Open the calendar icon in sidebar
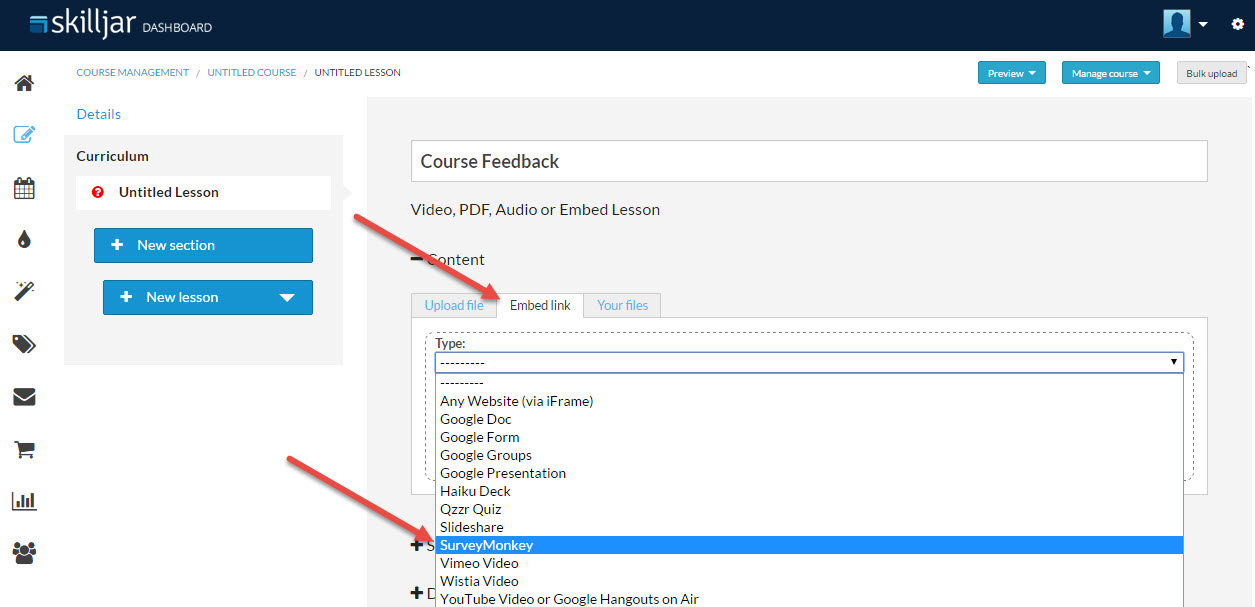Viewport: 1255px width, 607px height. coord(24,187)
